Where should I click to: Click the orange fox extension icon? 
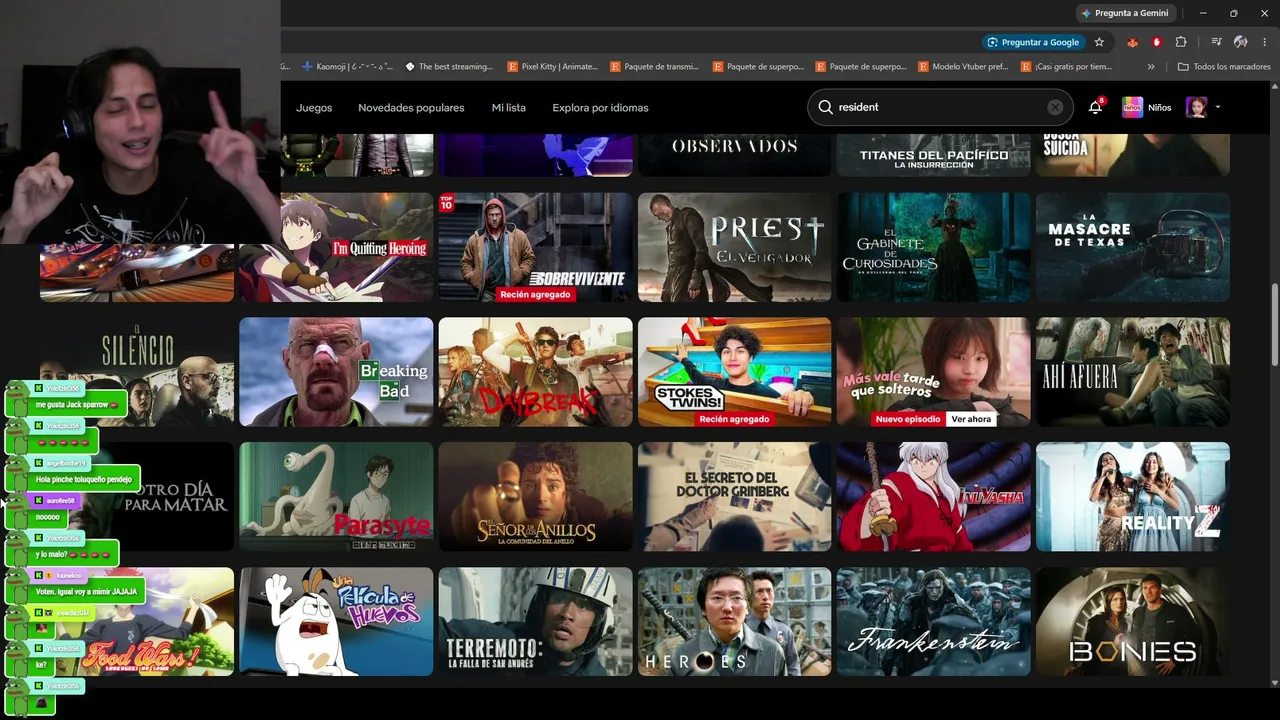1132,42
